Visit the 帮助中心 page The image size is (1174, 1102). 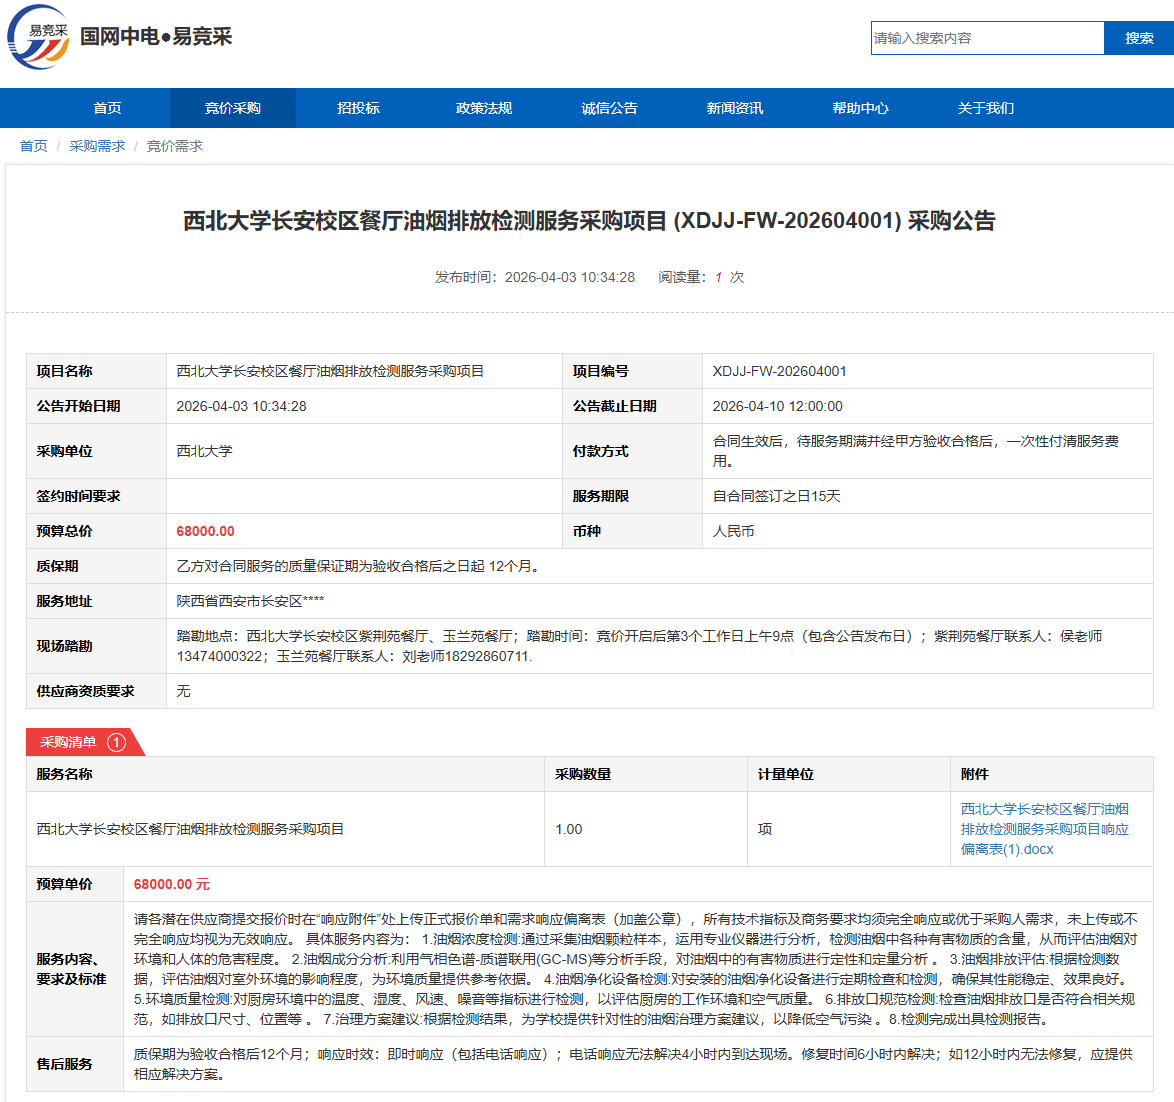(x=860, y=108)
